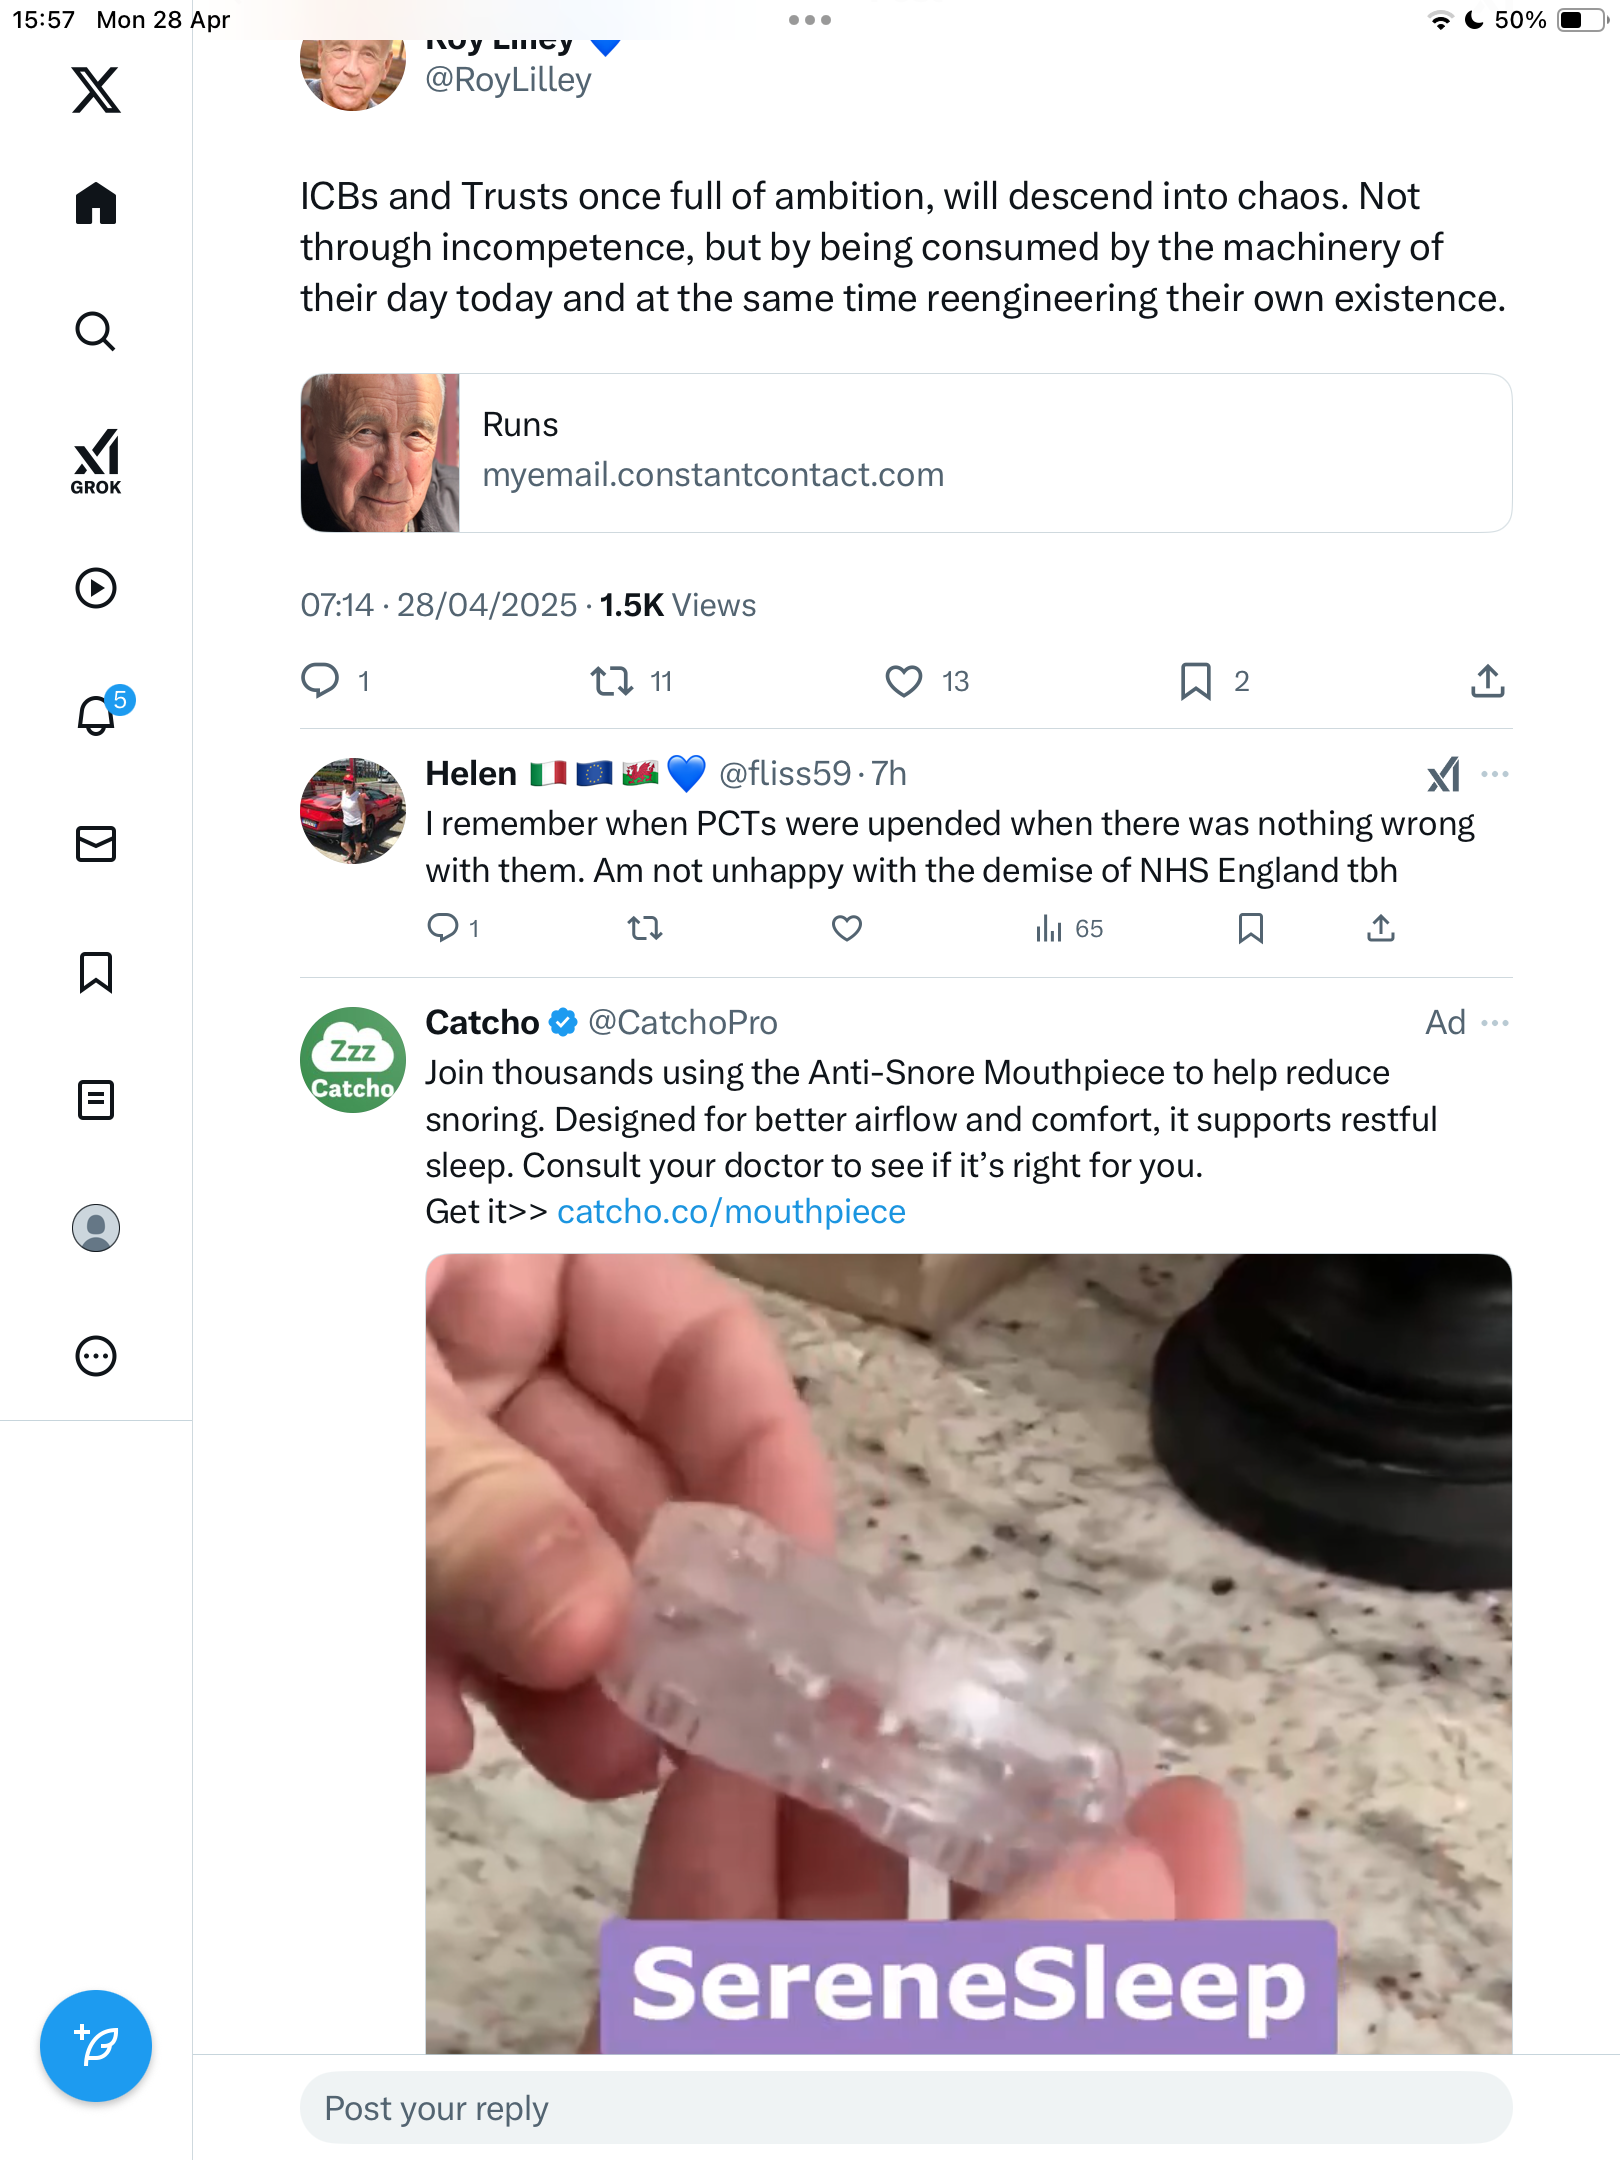
Task: Click the X logo
Action: click(x=96, y=90)
